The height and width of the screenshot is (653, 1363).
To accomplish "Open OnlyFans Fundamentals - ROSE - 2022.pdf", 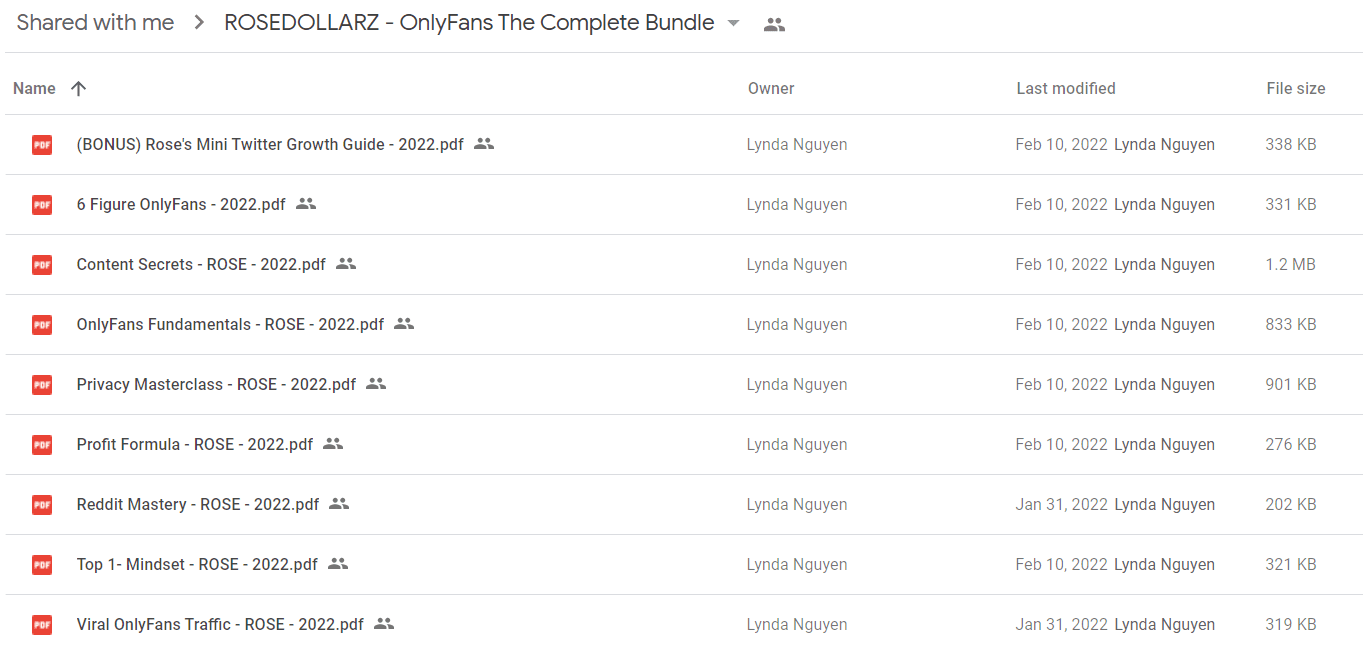I will (x=230, y=324).
